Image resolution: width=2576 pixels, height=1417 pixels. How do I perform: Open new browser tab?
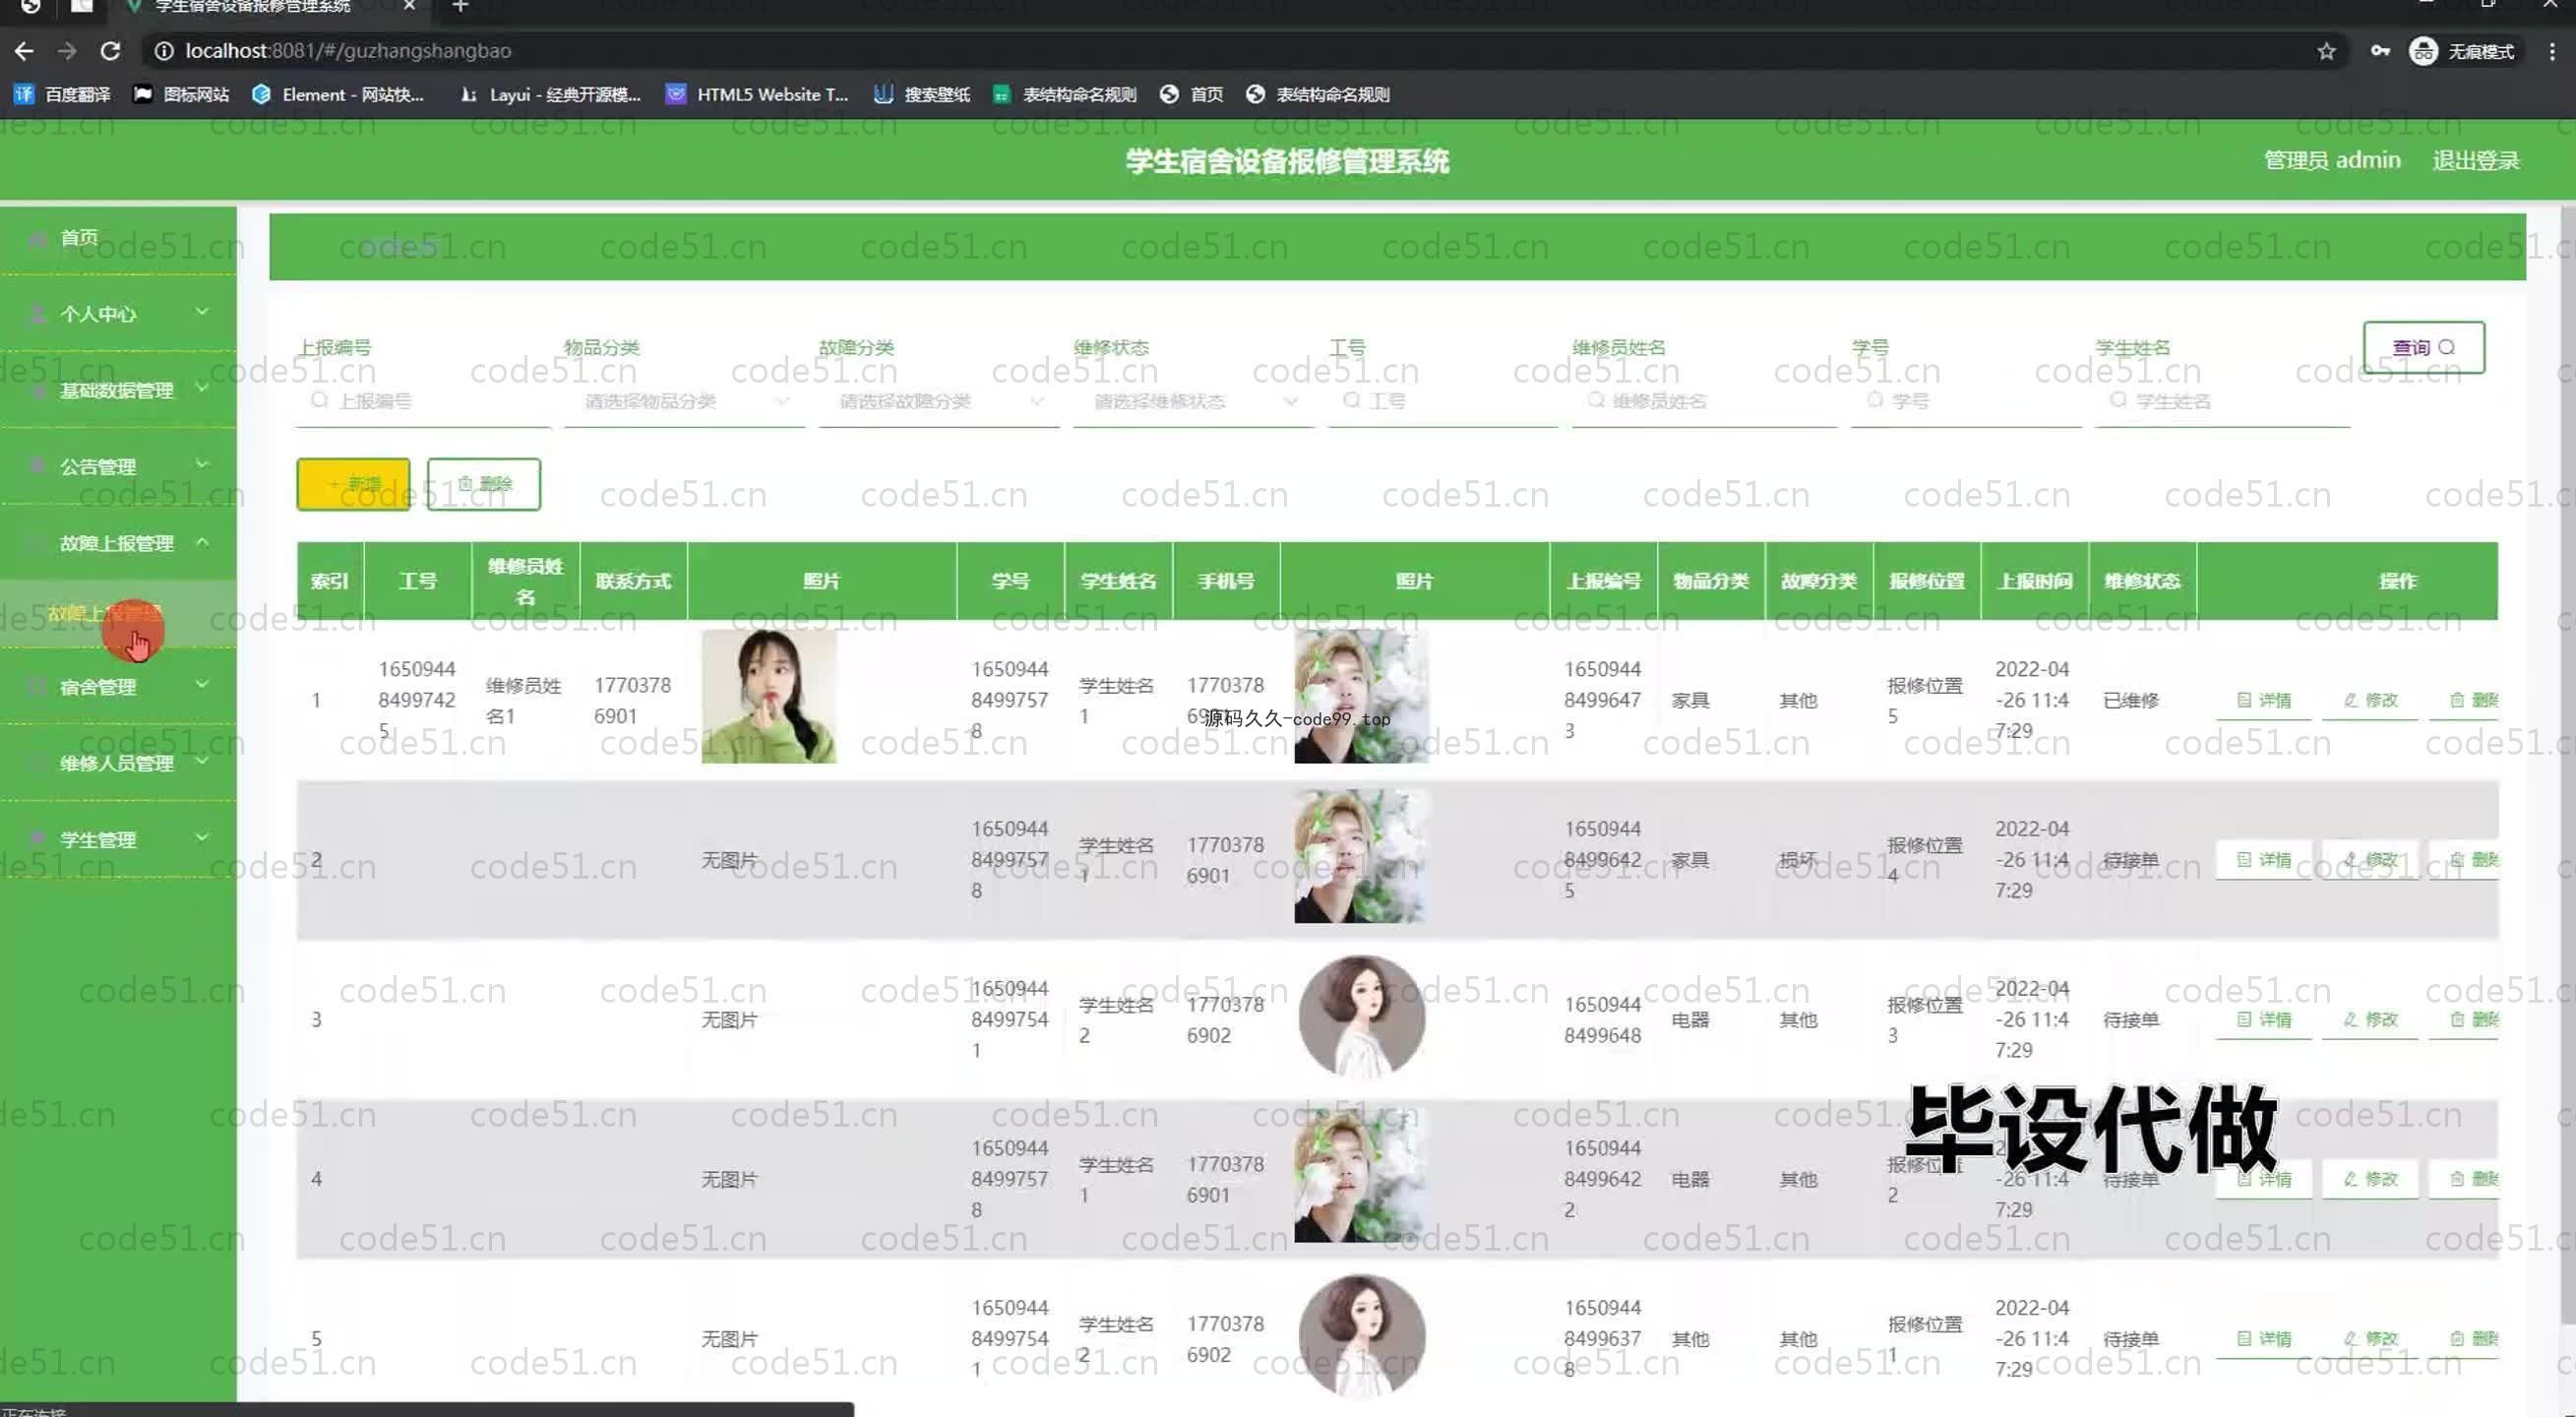tap(460, 6)
